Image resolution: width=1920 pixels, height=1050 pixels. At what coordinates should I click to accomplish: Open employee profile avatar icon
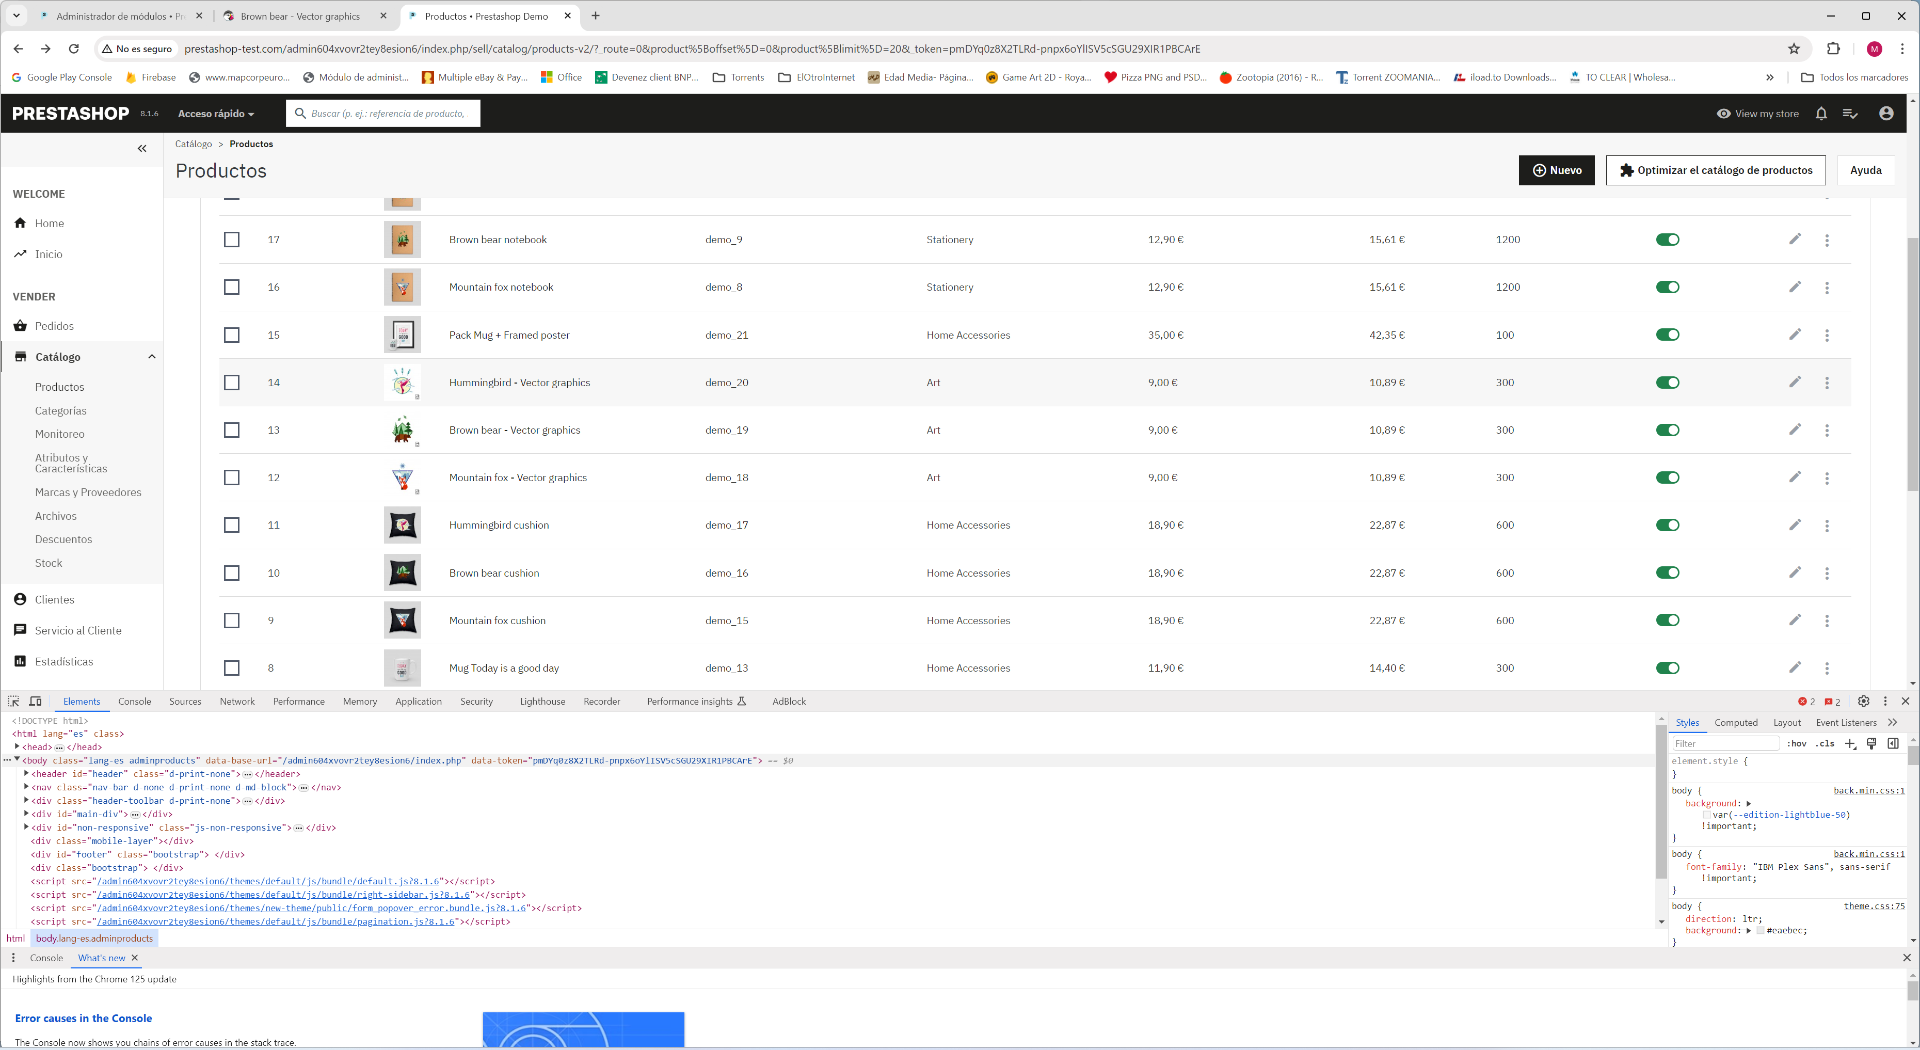pos(1886,114)
